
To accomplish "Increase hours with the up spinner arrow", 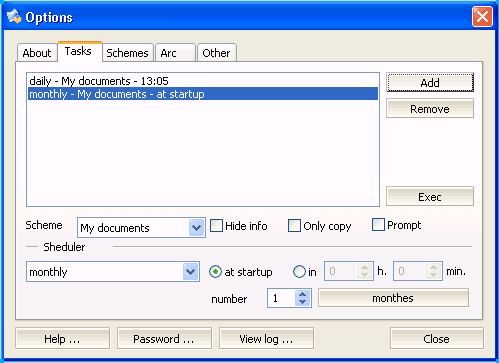I will (365, 267).
